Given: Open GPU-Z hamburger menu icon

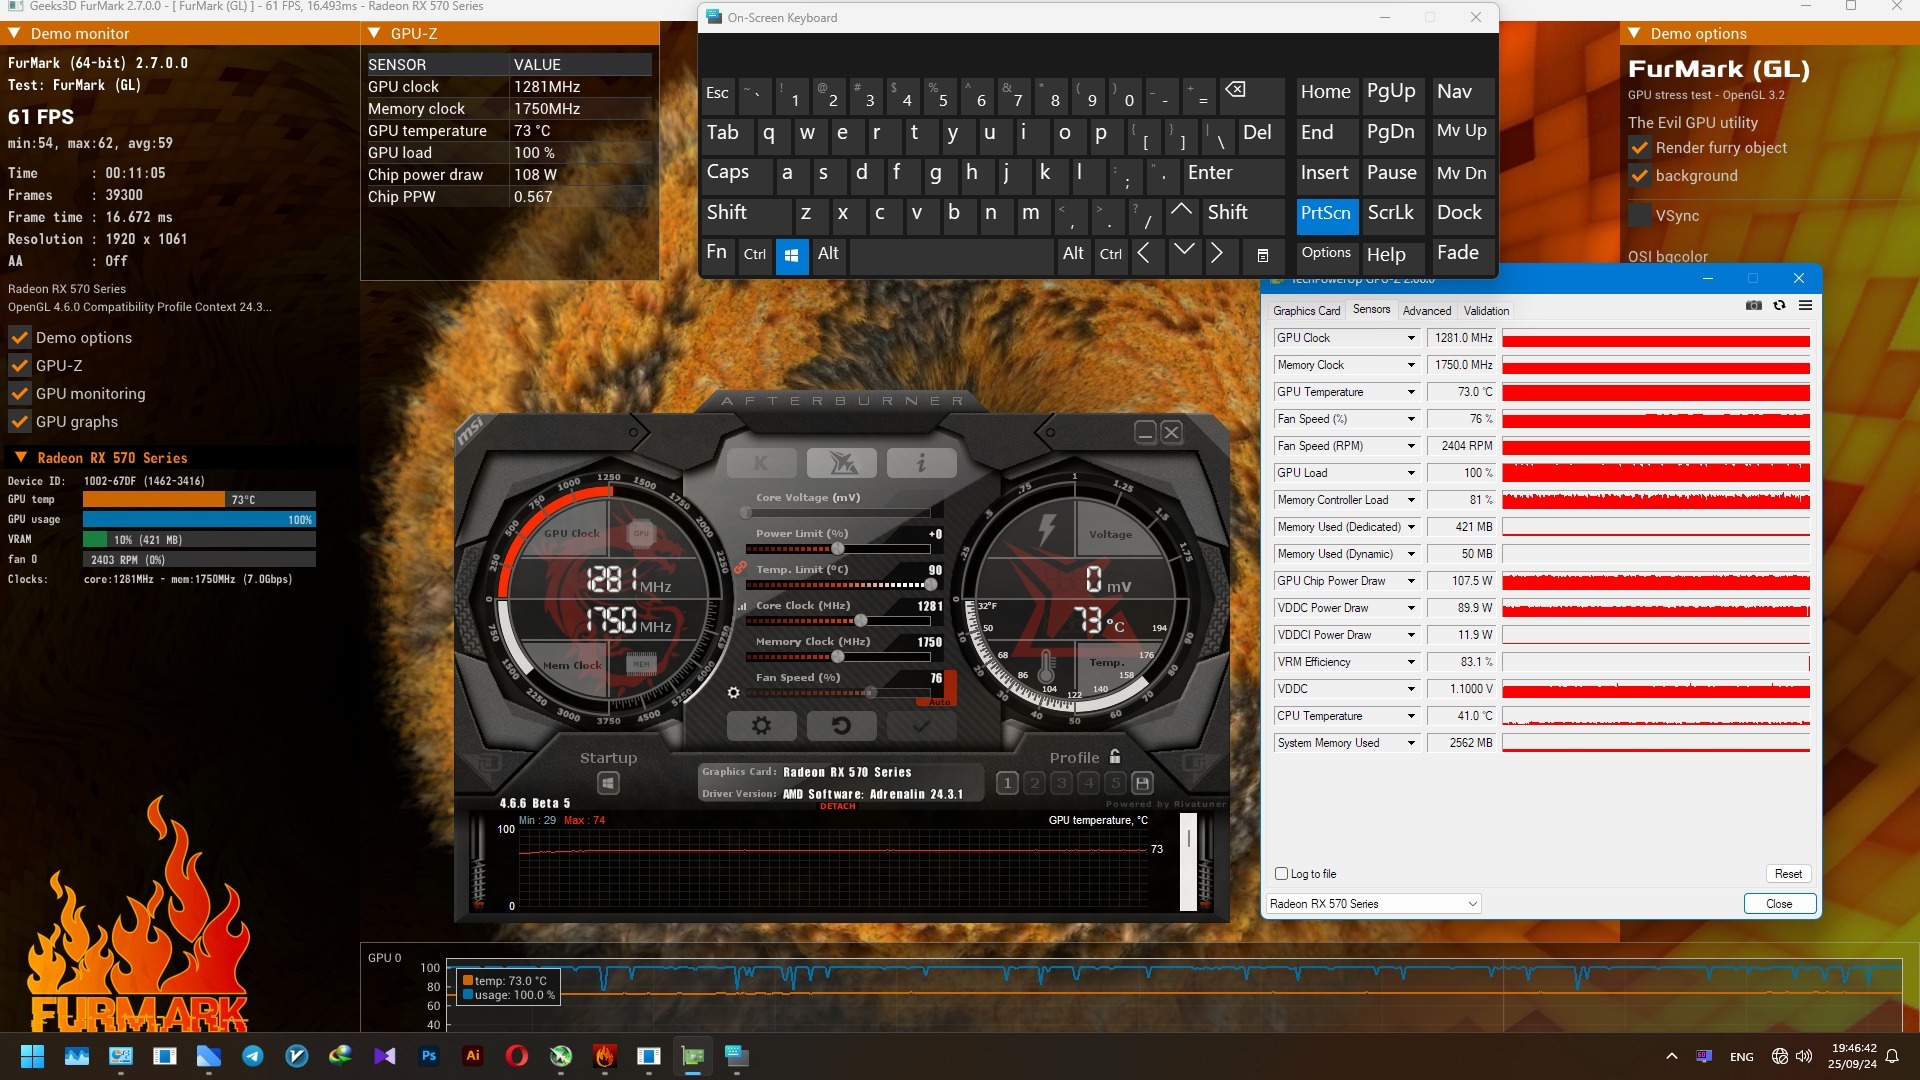Looking at the screenshot, I should (x=1805, y=306).
